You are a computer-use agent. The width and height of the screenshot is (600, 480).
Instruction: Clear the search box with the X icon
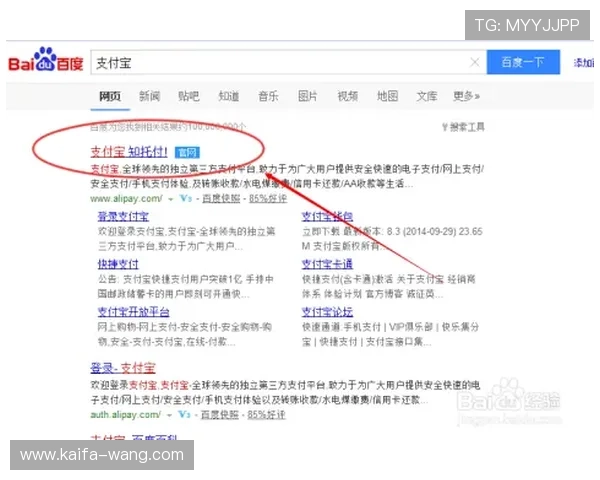pyautogui.click(x=474, y=62)
